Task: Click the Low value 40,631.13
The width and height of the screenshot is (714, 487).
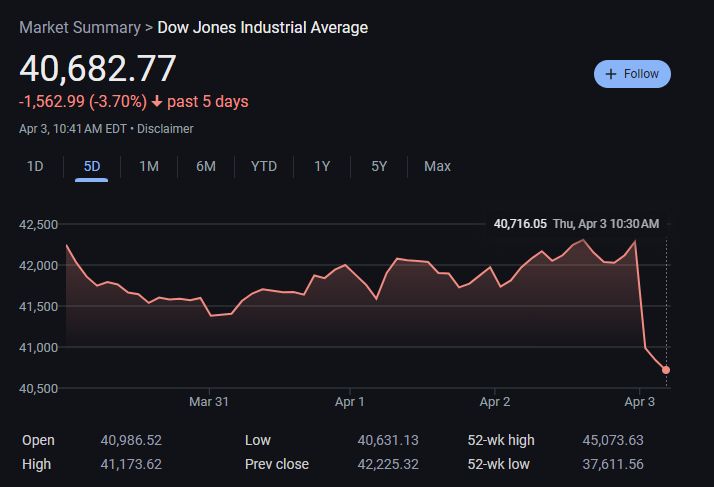Action: click(x=388, y=440)
